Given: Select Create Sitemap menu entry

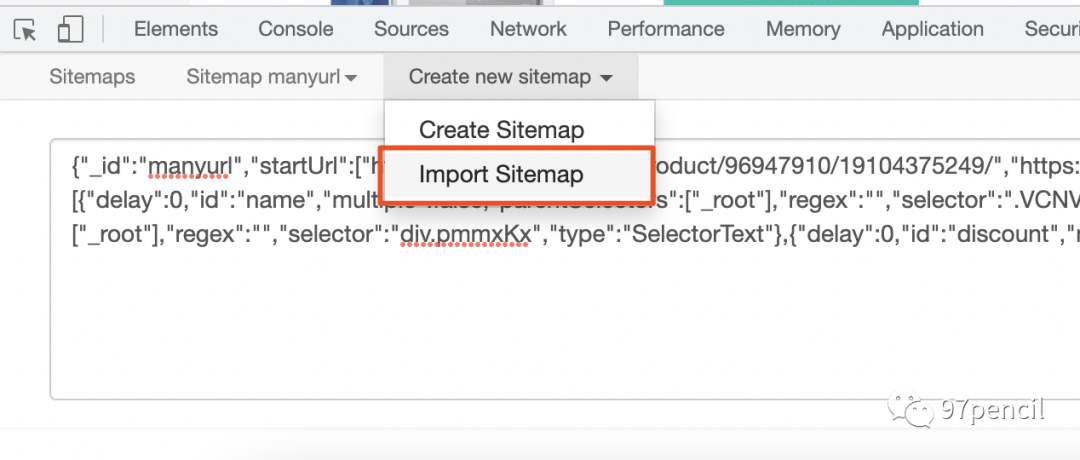Looking at the screenshot, I should coord(501,130).
